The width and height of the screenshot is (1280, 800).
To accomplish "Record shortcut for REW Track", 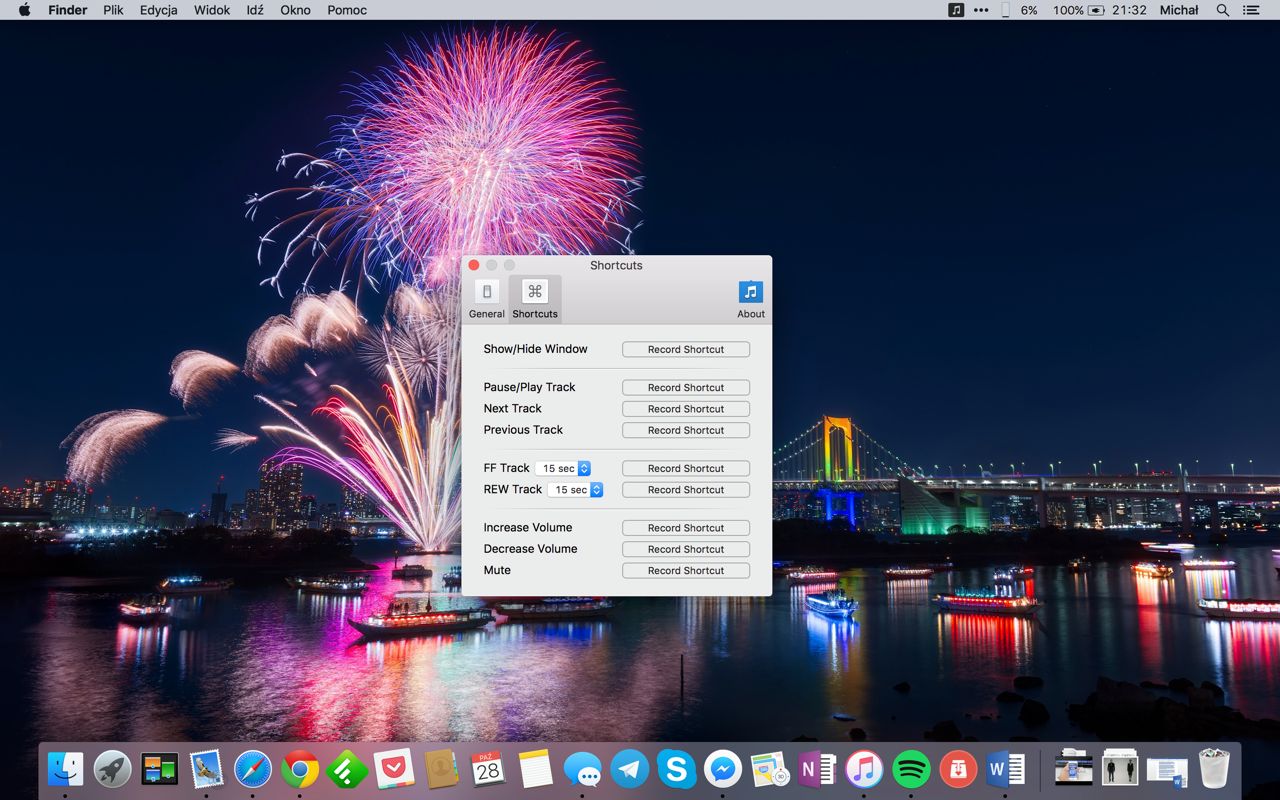I will point(686,490).
